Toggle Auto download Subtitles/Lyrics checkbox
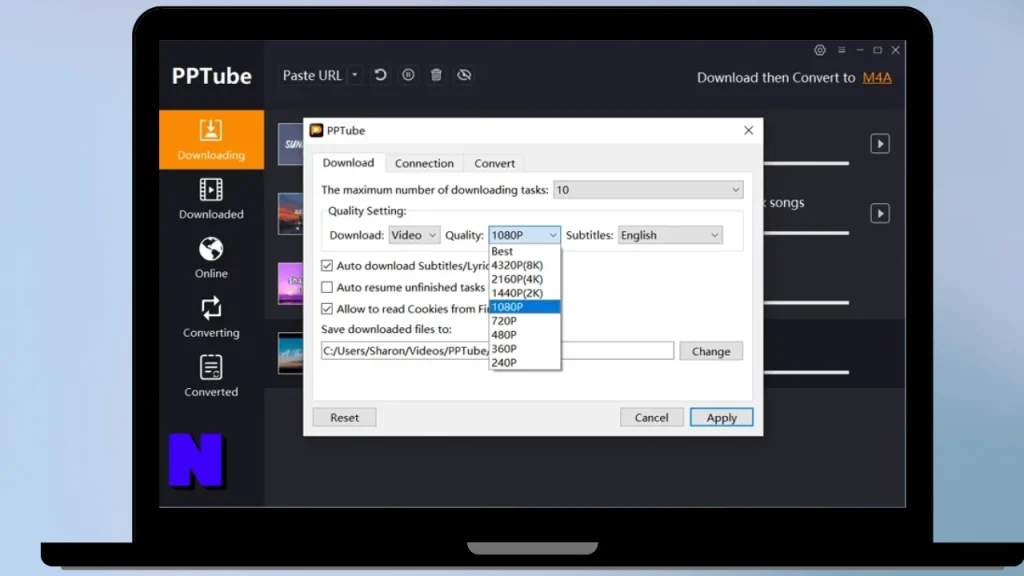The width and height of the screenshot is (1024, 576). [x=327, y=266]
